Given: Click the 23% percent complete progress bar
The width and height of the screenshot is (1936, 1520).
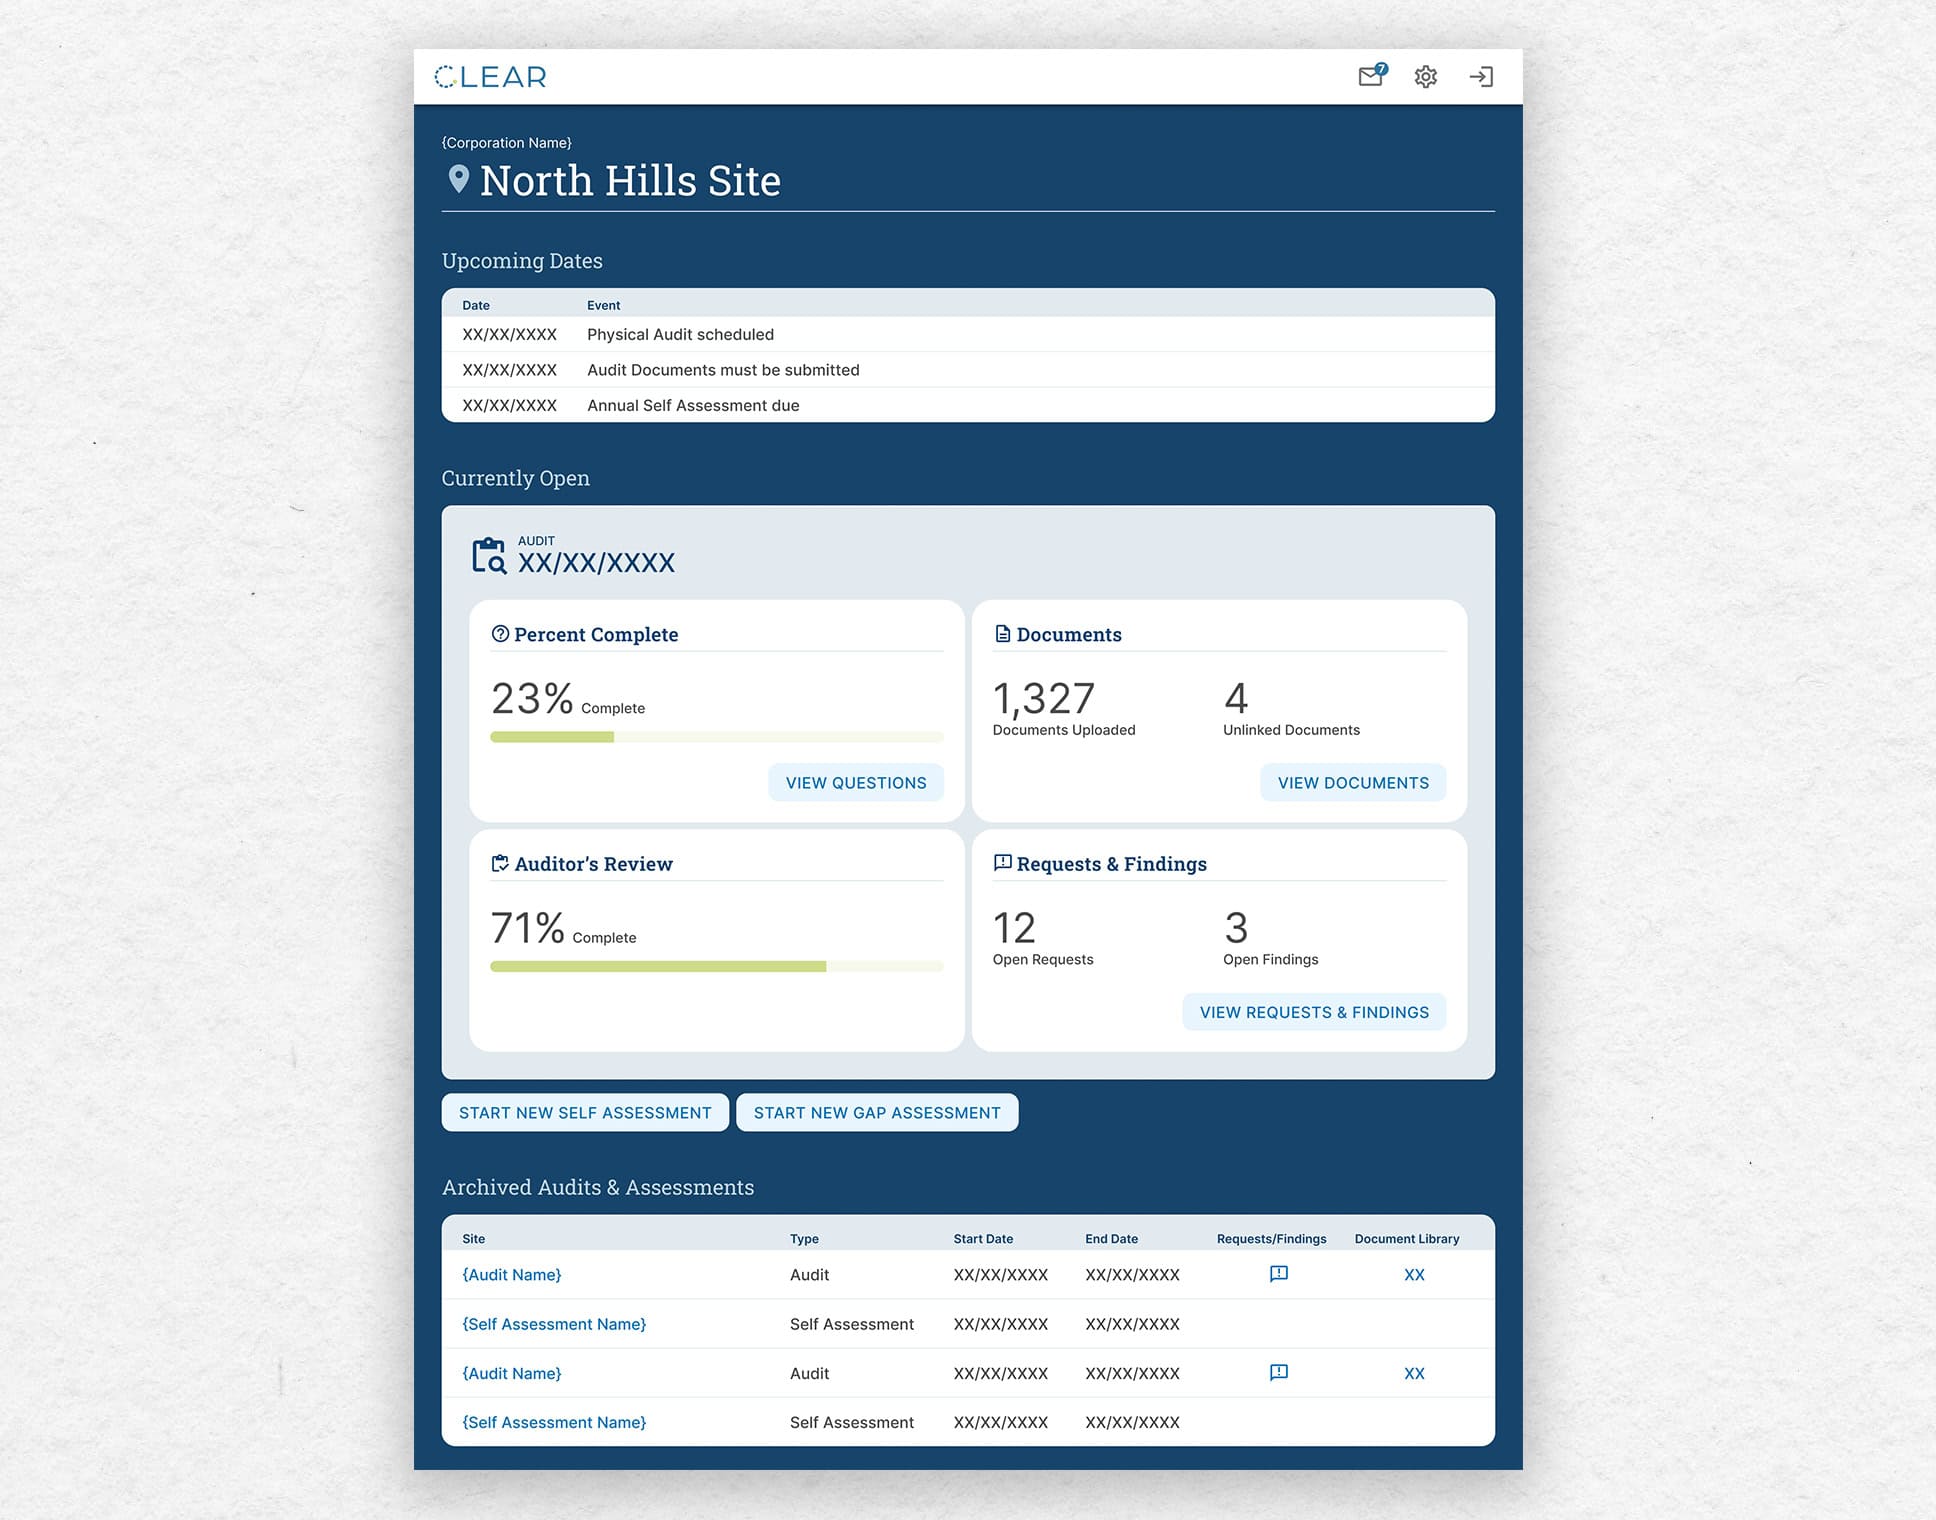Looking at the screenshot, I should (x=716, y=737).
